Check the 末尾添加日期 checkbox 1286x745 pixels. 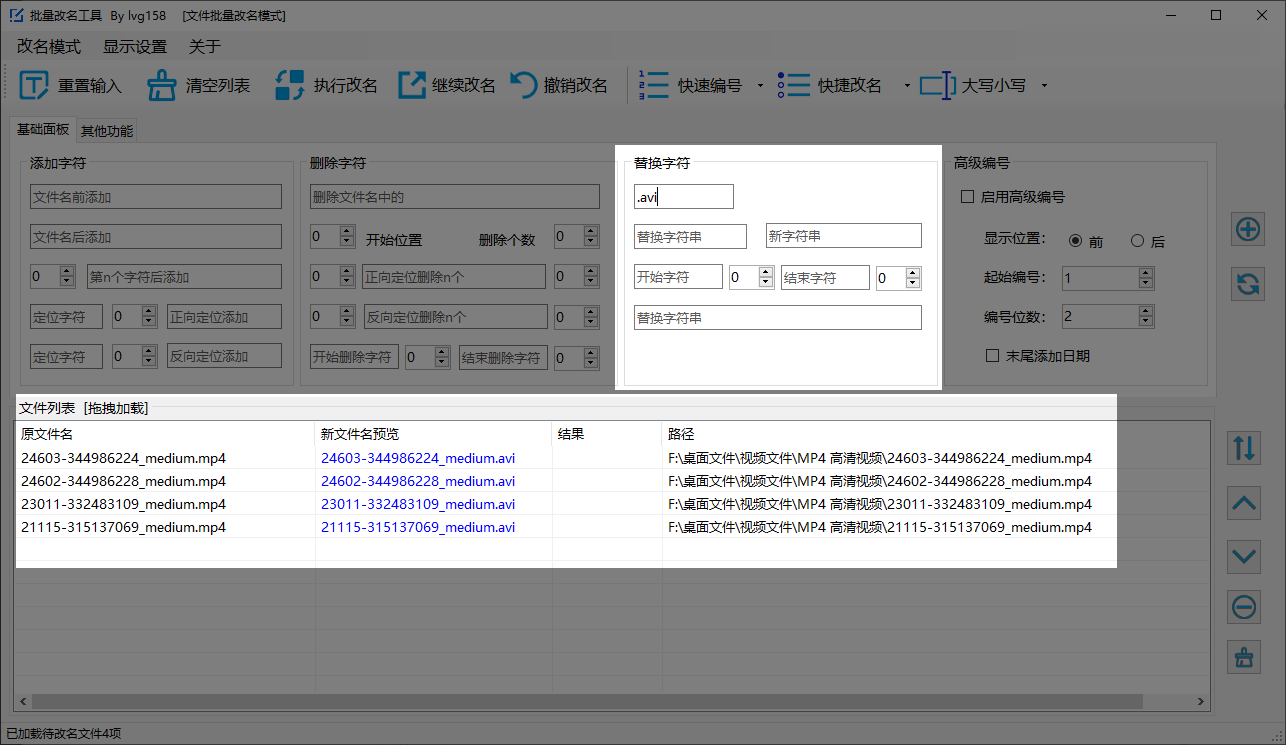993,355
